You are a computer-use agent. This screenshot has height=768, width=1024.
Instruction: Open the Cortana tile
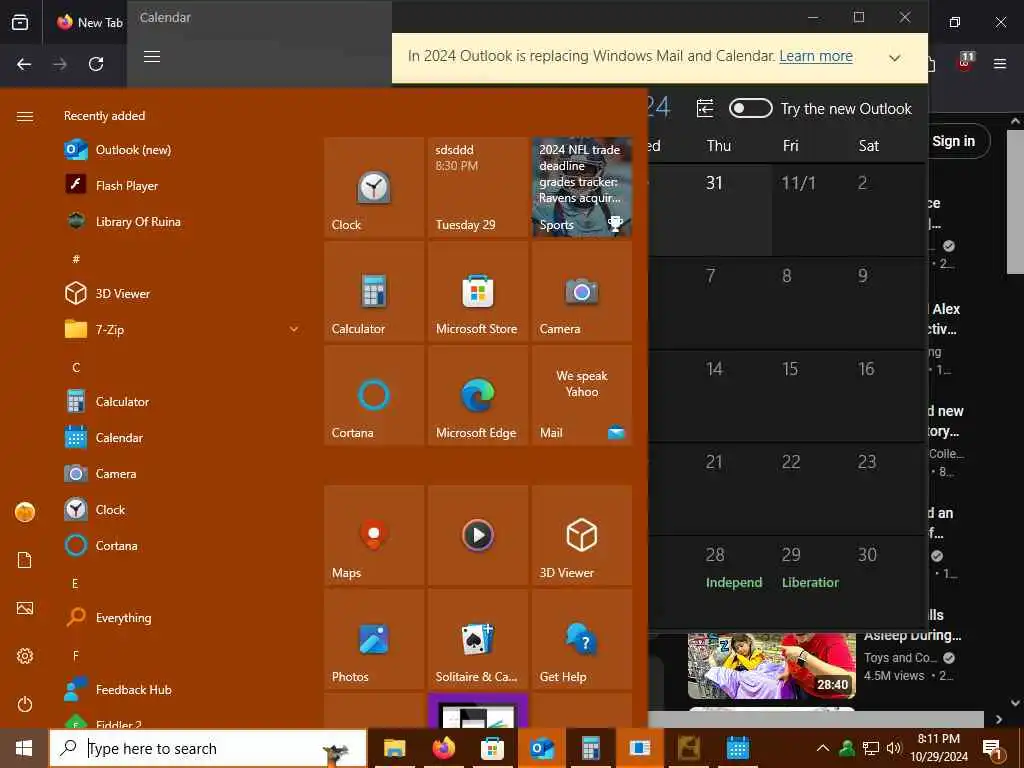point(374,395)
